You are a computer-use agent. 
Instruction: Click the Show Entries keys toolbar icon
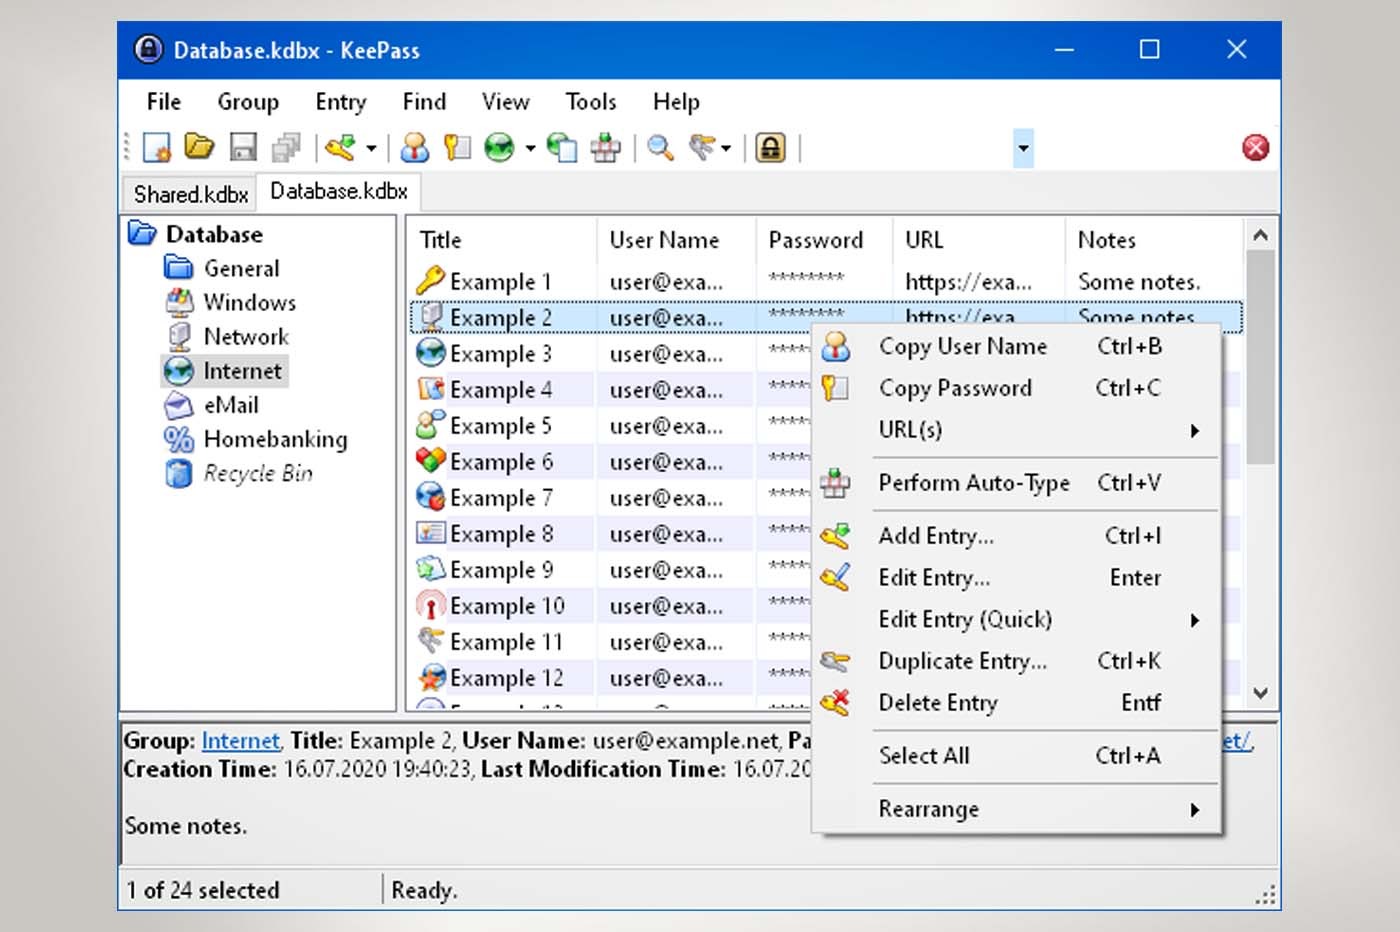(x=704, y=148)
